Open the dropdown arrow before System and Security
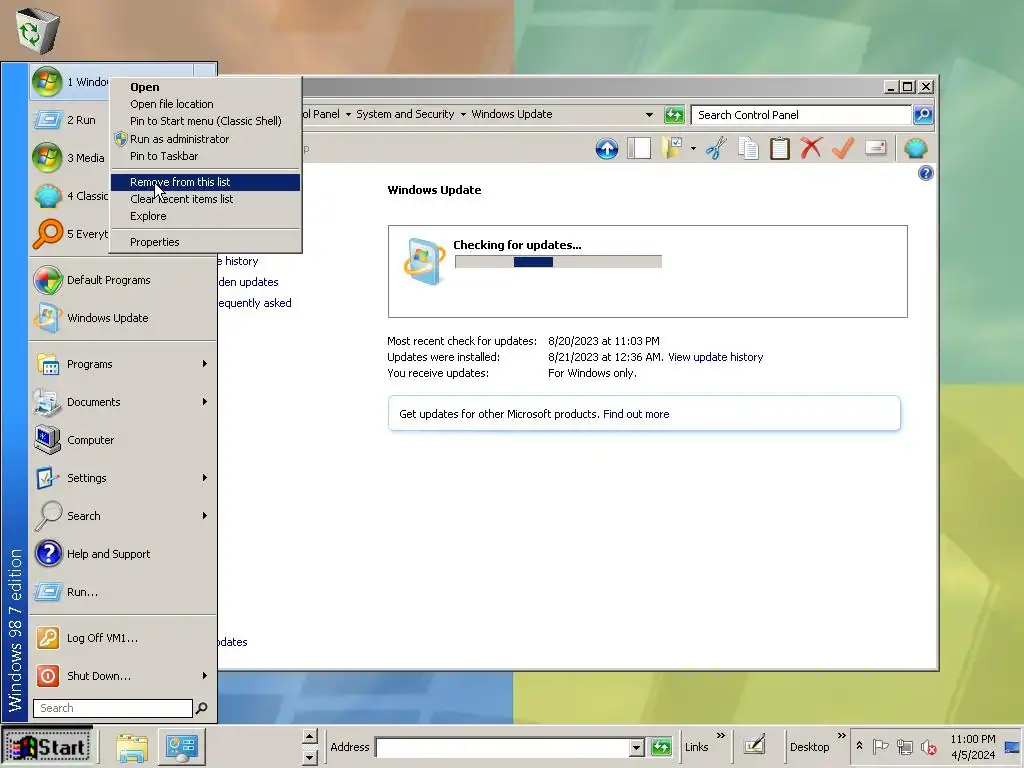 point(348,114)
